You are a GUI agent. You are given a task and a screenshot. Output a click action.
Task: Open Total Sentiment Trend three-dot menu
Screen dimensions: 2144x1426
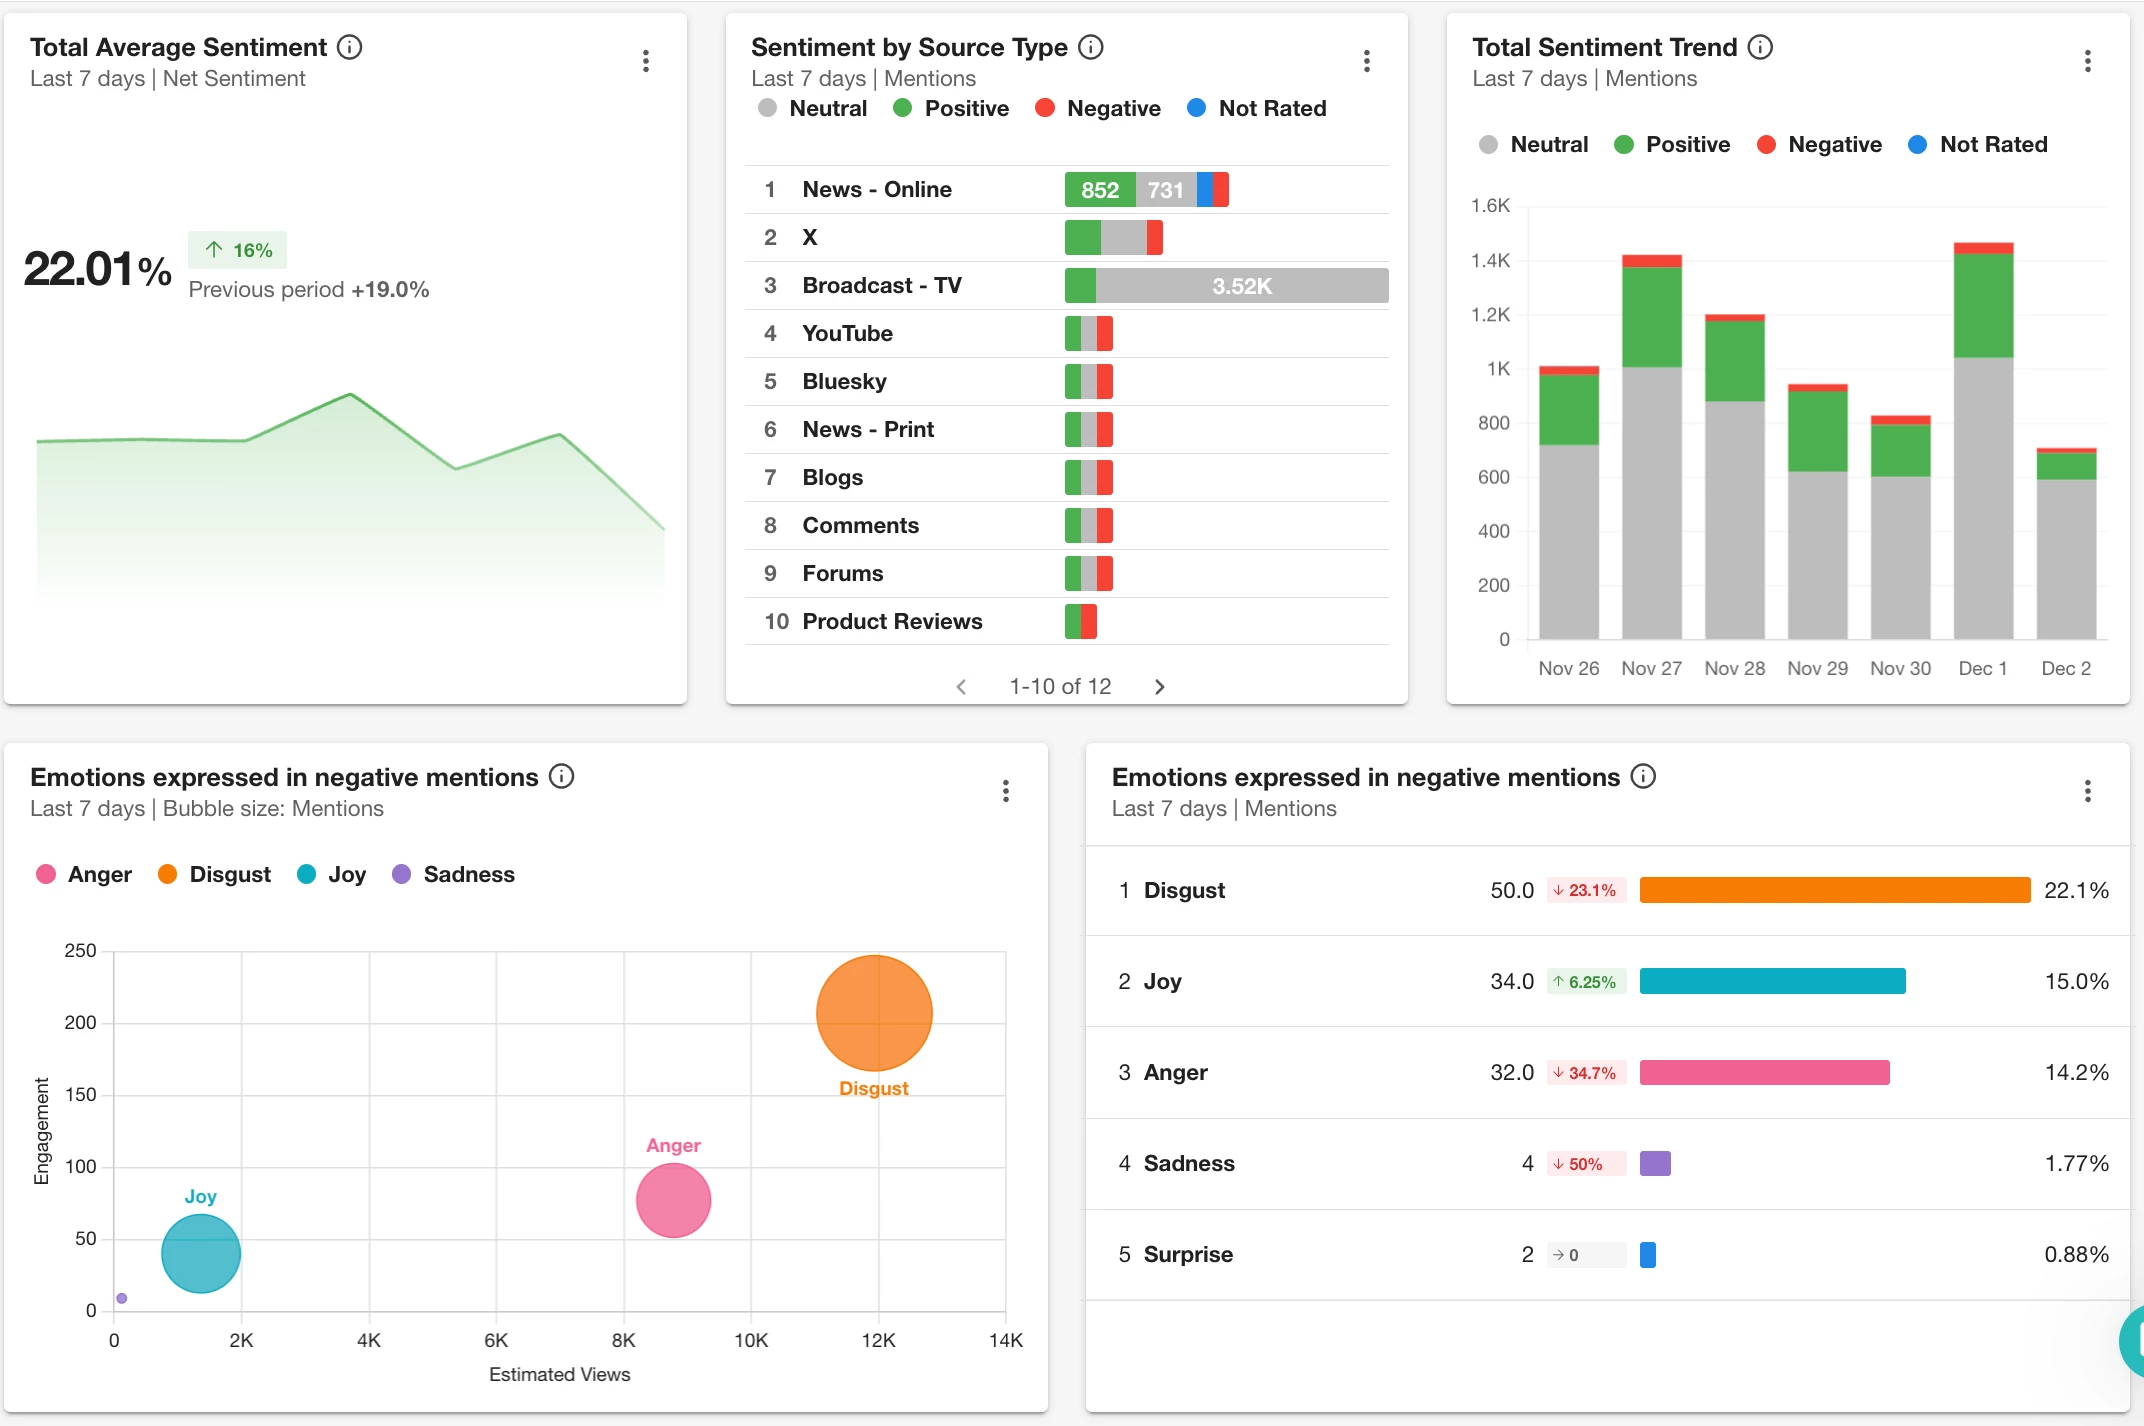[2087, 61]
